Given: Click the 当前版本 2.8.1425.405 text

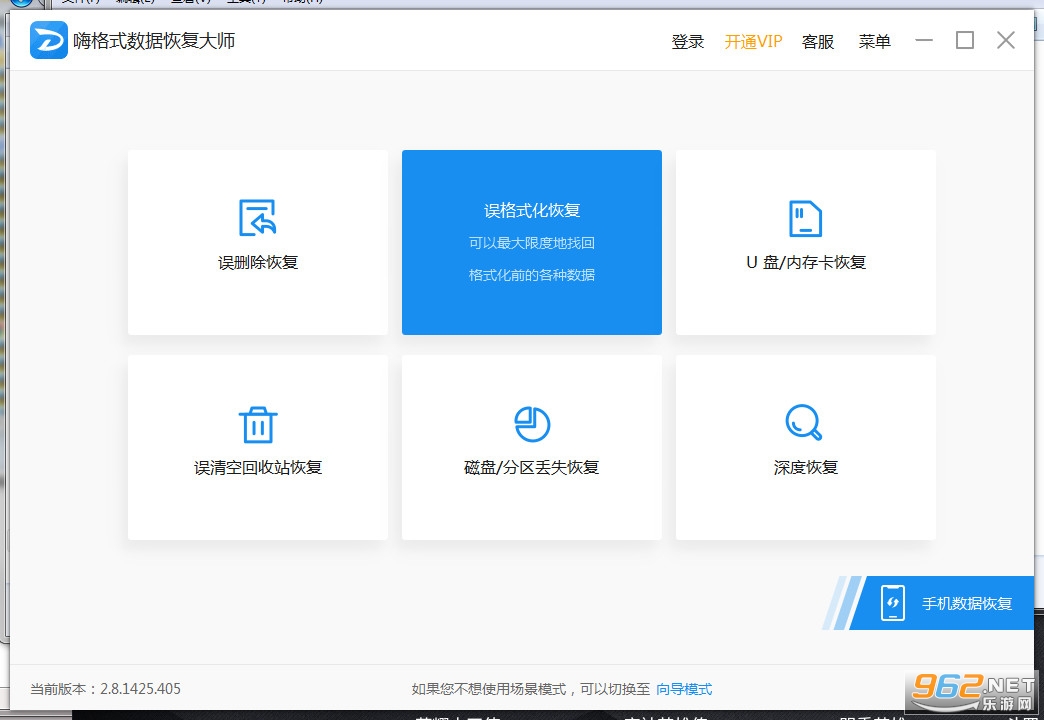Looking at the screenshot, I should [105, 689].
